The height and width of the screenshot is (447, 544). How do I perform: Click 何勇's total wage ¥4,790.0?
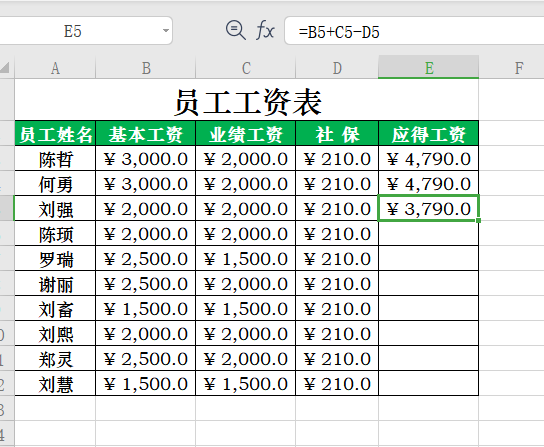428,183
